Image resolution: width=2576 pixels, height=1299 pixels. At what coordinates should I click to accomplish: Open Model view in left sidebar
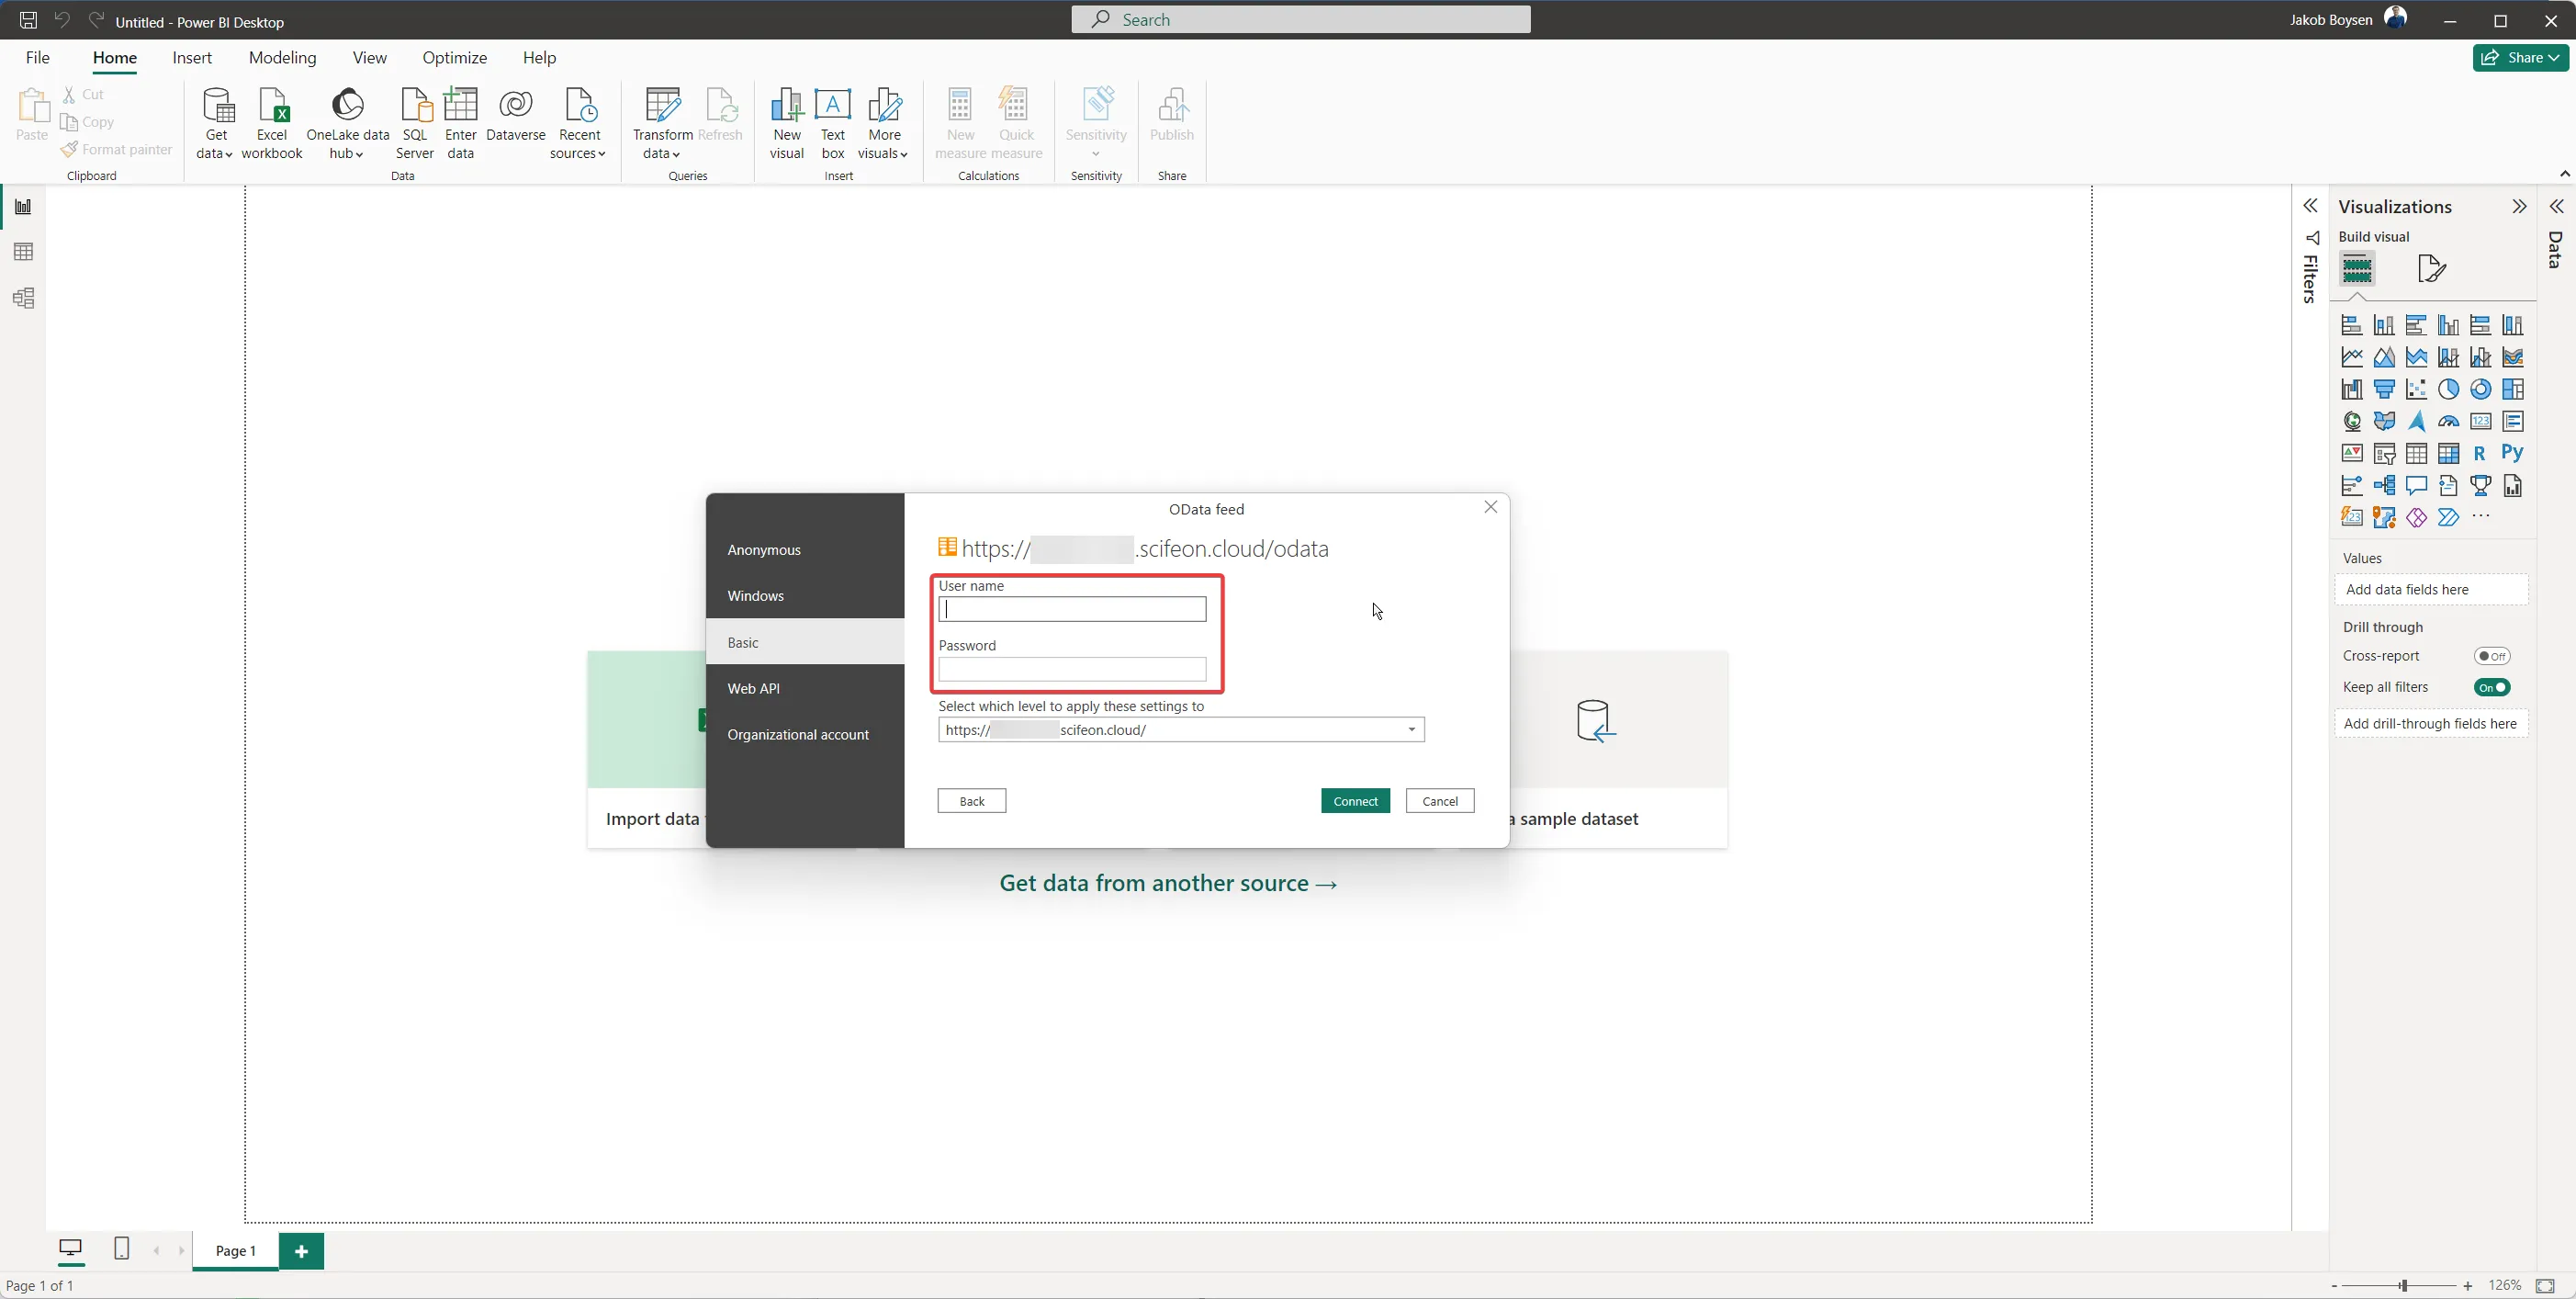(x=23, y=298)
